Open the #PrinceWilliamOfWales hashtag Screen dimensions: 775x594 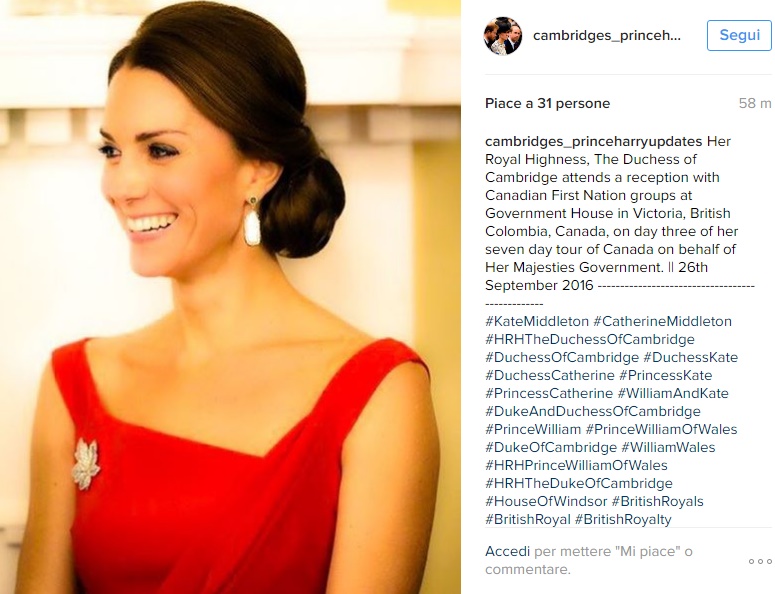pos(661,429)
